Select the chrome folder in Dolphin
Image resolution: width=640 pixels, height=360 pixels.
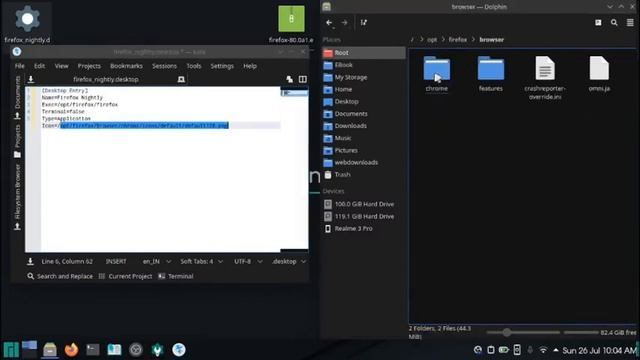point(437,74)
